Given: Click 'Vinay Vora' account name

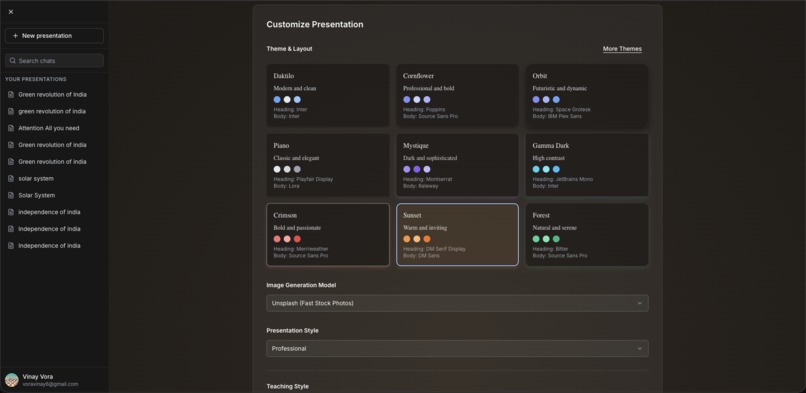Looking at the screenshot, I should click(38, 377).
